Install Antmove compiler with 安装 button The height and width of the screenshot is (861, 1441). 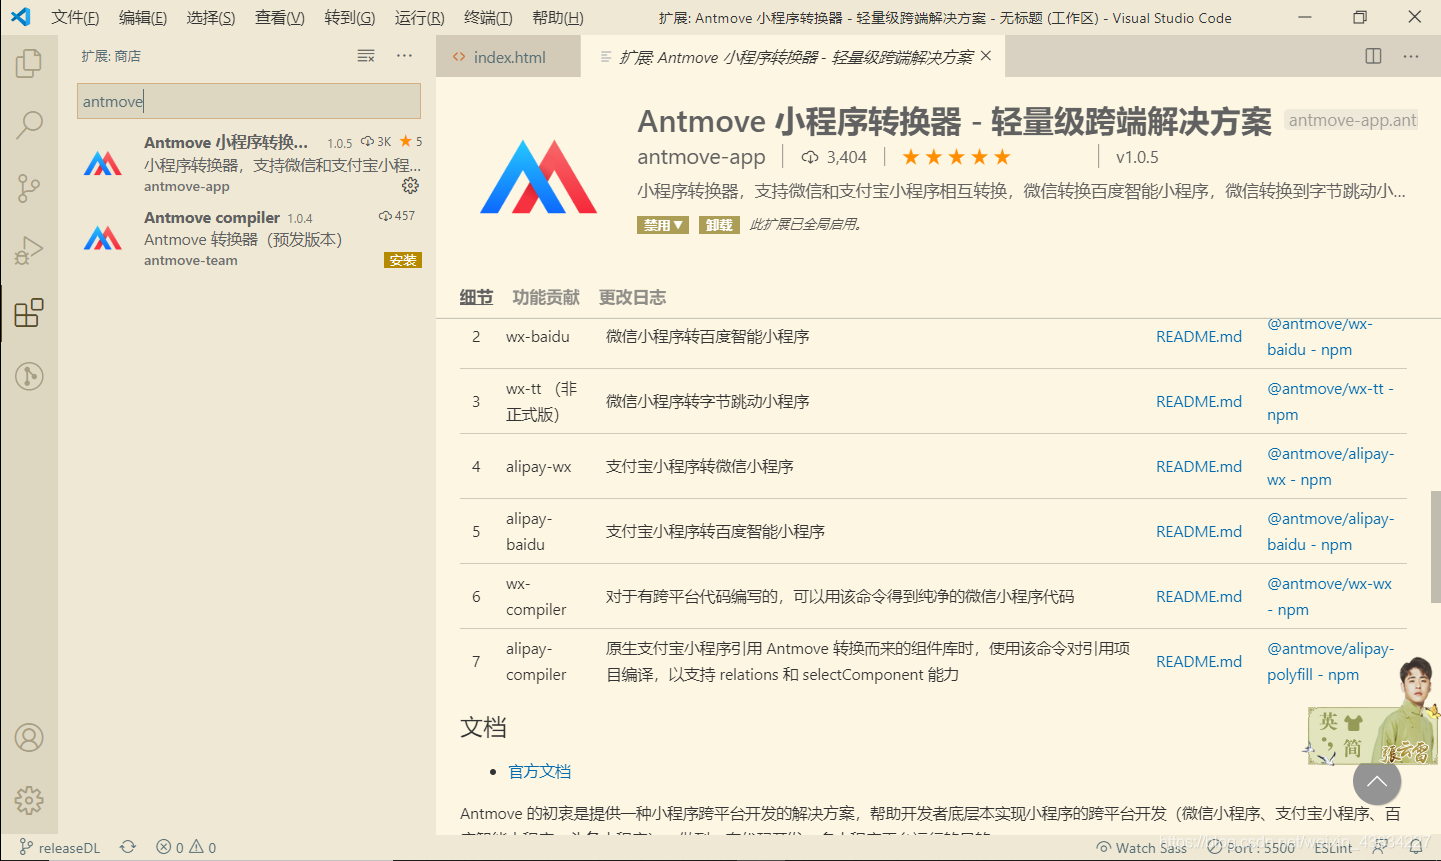[x=403, y=260]
